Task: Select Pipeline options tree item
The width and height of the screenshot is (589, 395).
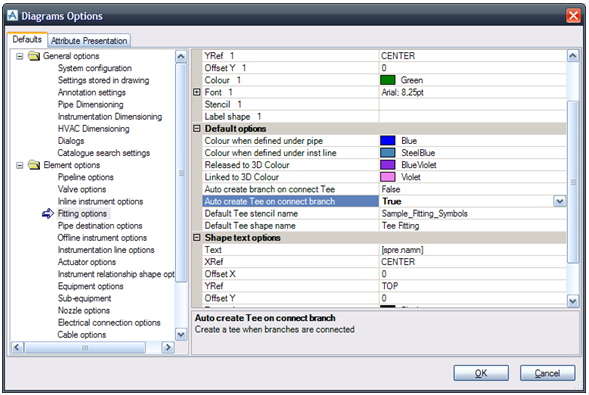Action: pyautogui.click(x=86, y=177)
